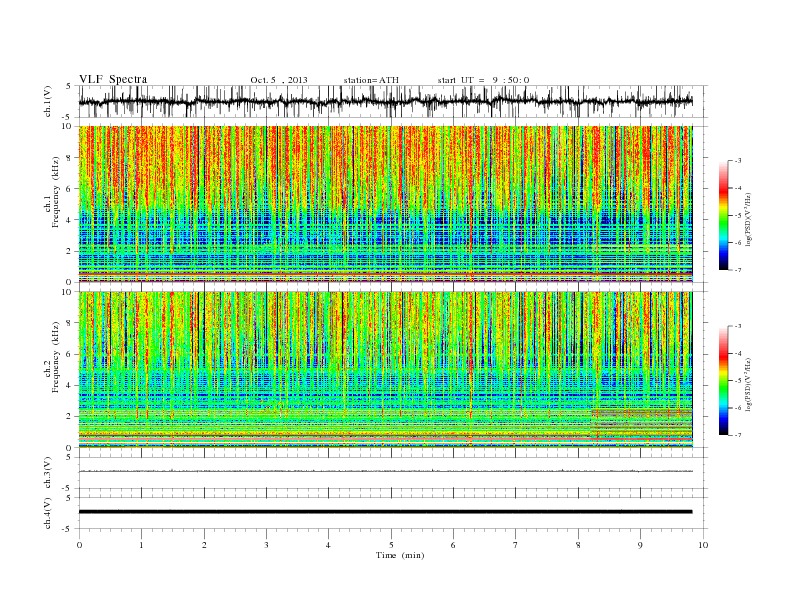
Task: Click the 'ch.3(V)' axis label
Action: click(x=48, y=473)
